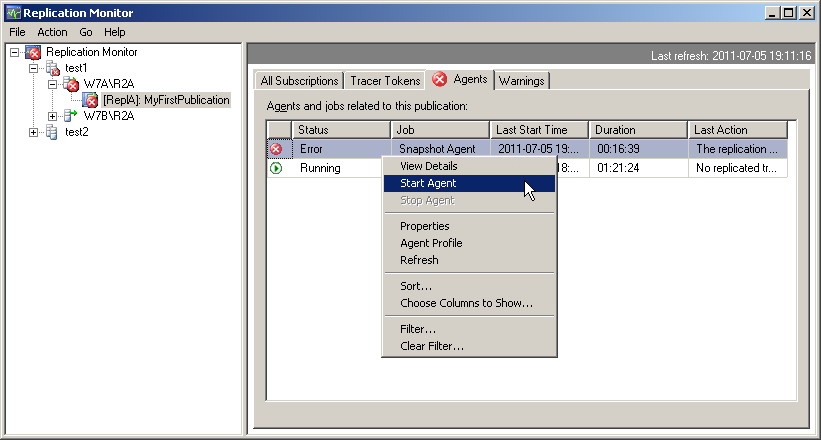Select the W7B\R2A tree item
The height and width of the screenshot is (440, 821).
pos(109,116)
